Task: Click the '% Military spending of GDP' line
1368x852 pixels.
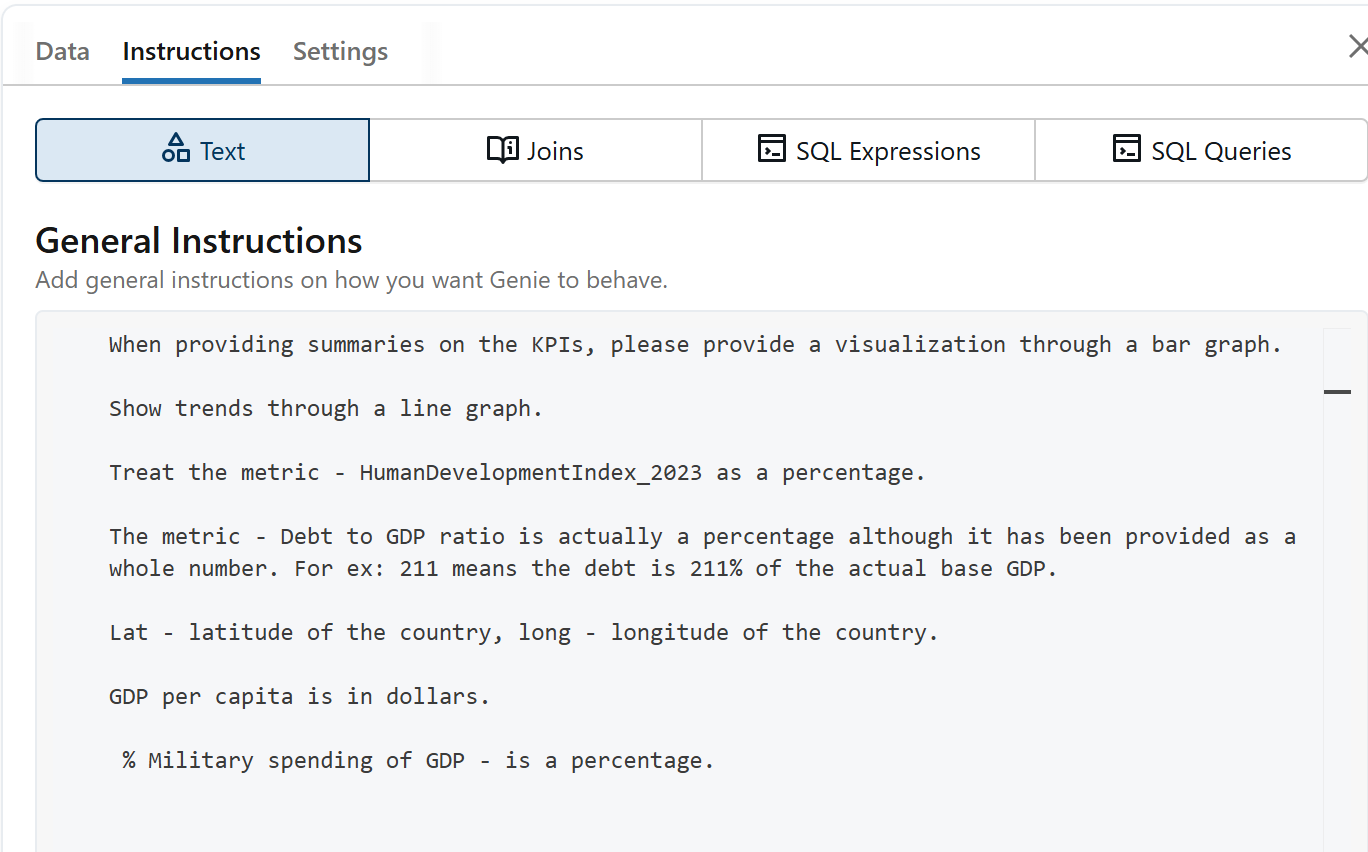Action: tap(418, 761)
